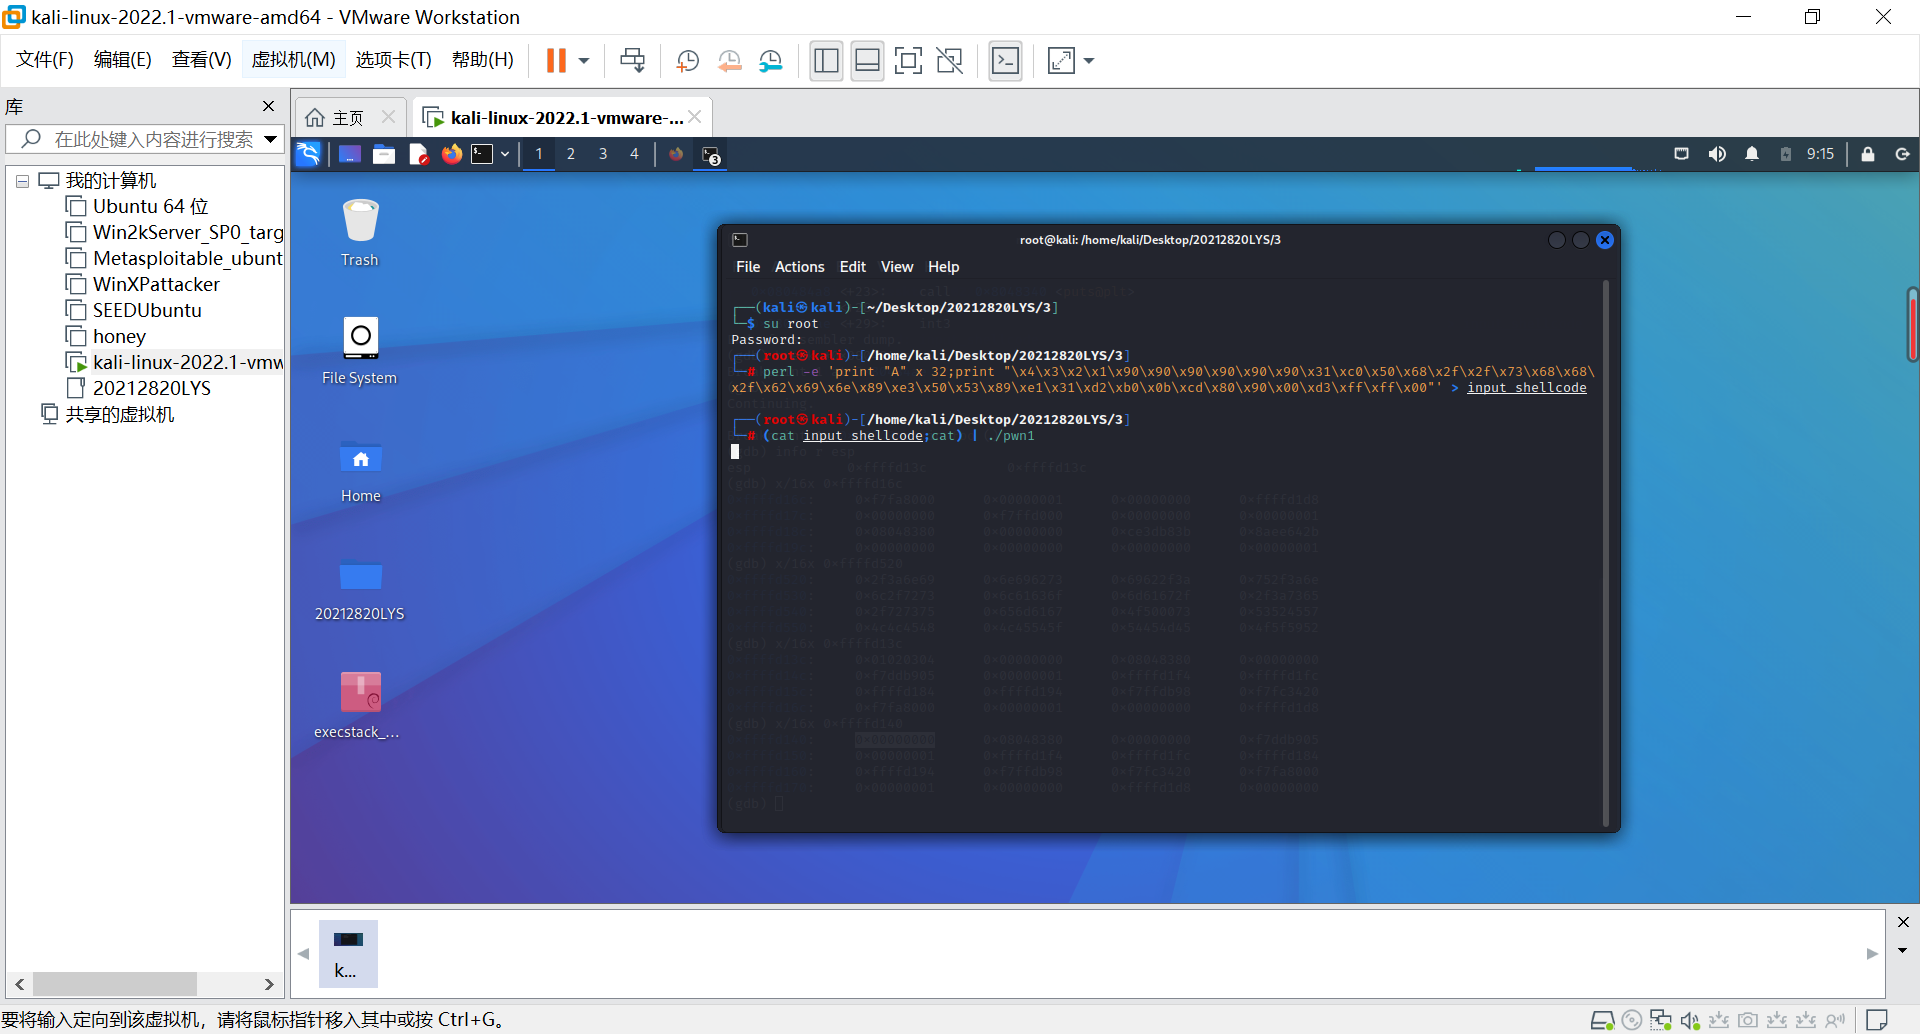This screenshot has width=1920, height=1034.
Task: Open the terminal Actions menu
Action: pos(799,267)
